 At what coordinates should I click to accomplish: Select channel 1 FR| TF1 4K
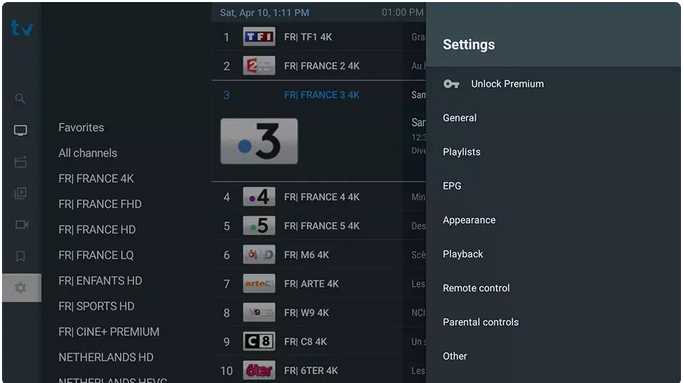(318, 37)
